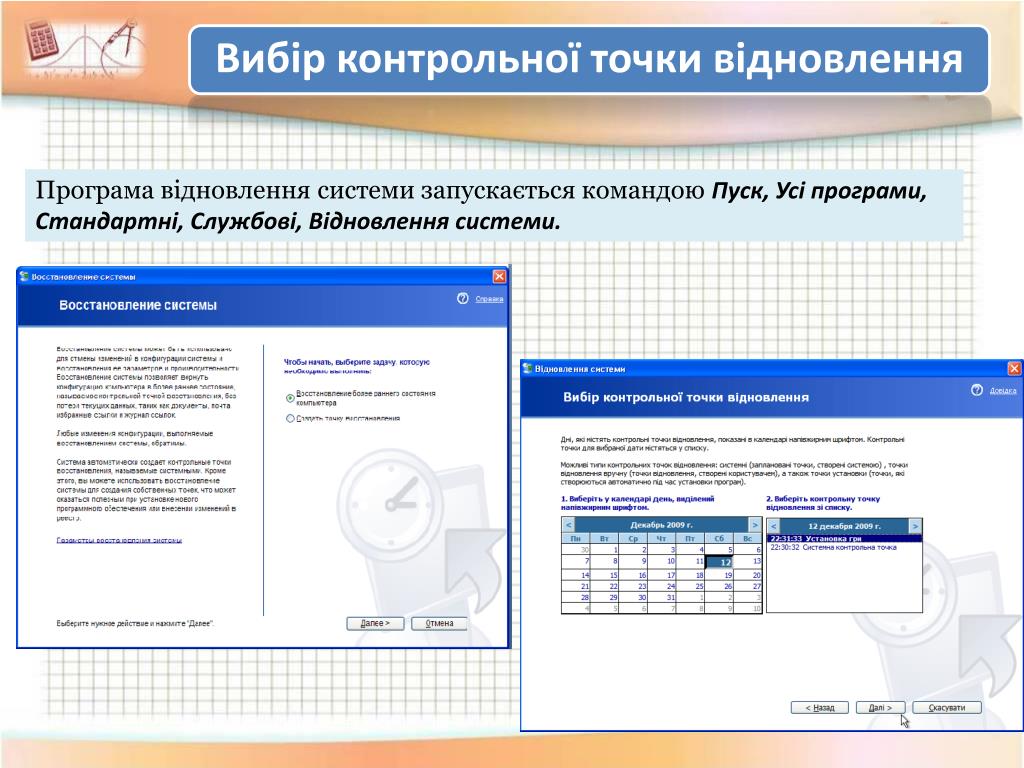Select day 23 in December calendar
Image resolution: width=1024 pixels, height=768 pixels.
[633, 586]
